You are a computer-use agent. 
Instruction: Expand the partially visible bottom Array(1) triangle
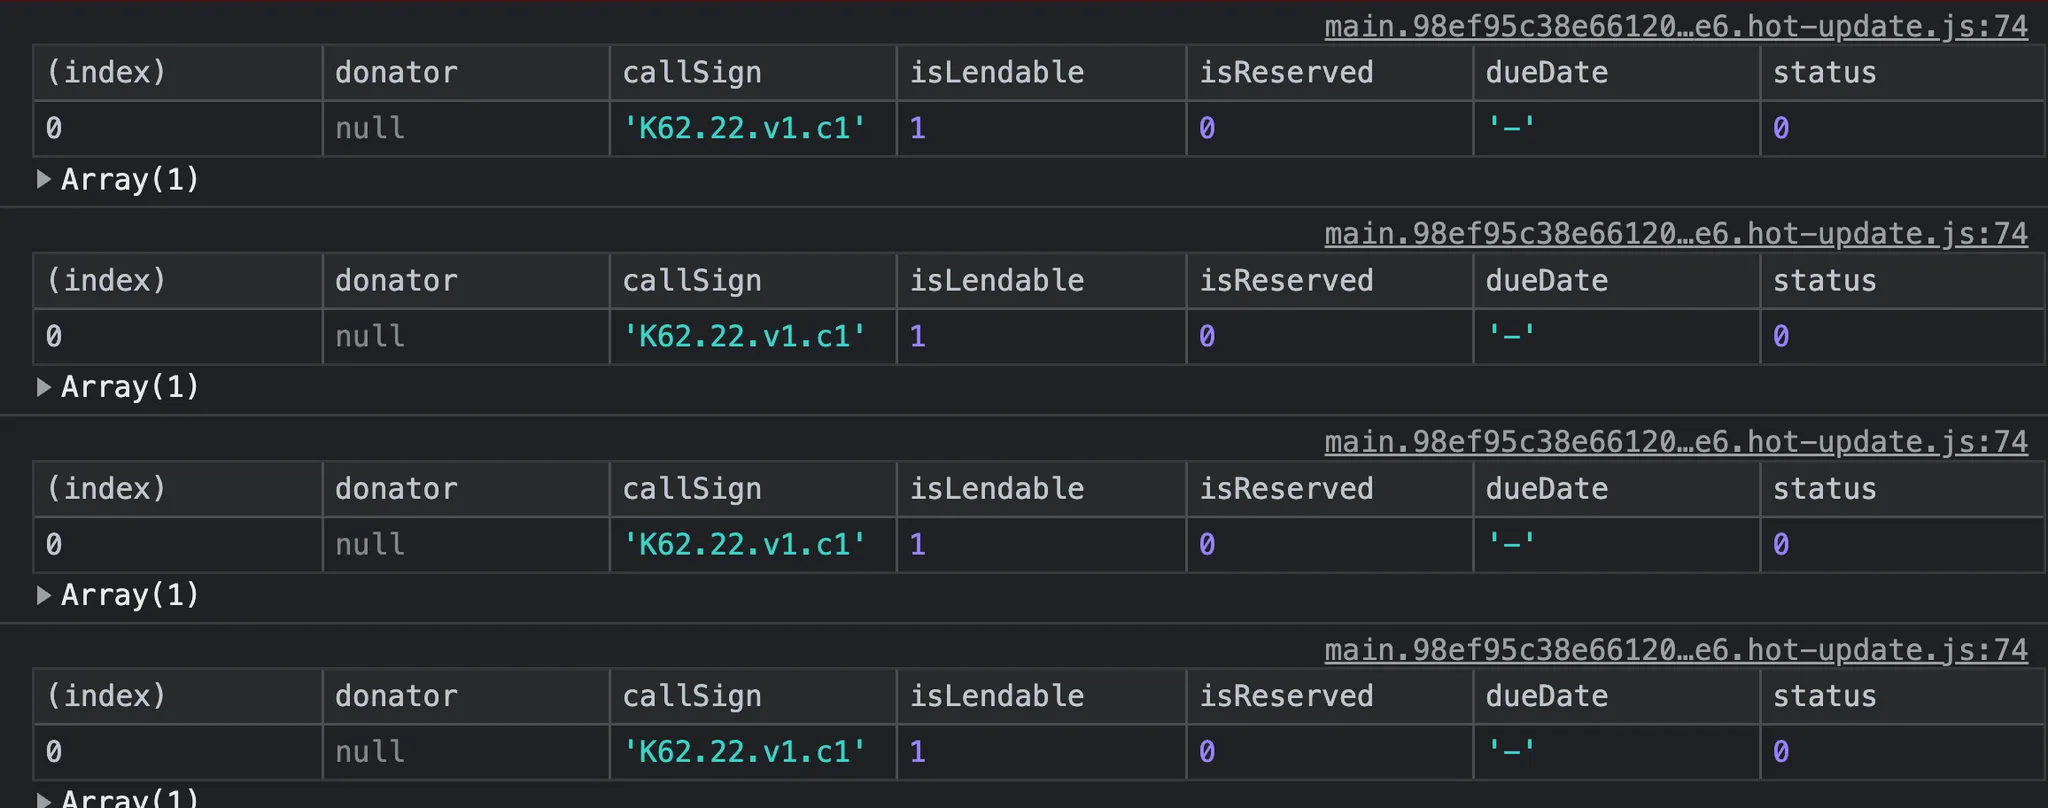point(44,799)
